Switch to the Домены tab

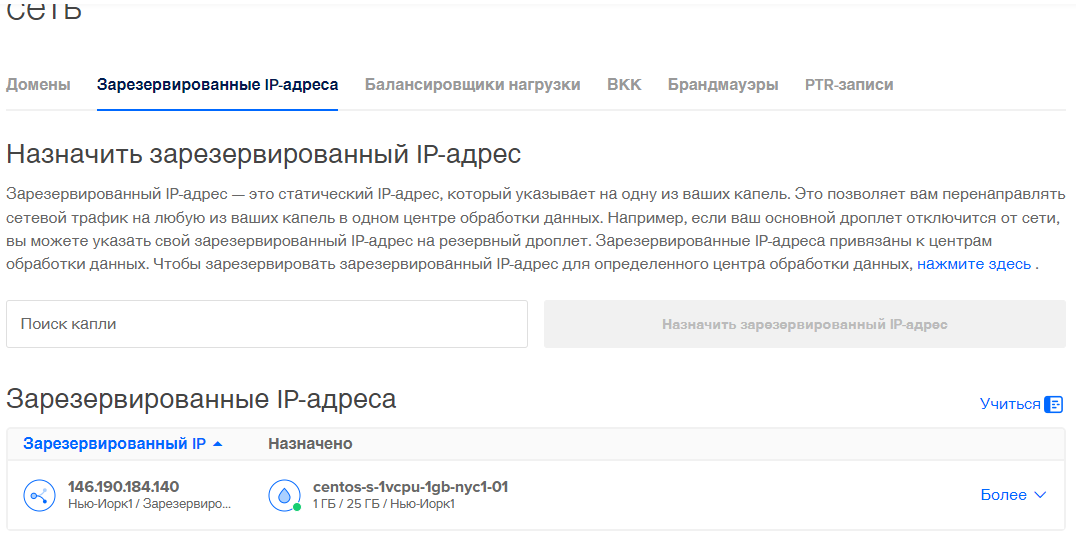click(38, 85)
